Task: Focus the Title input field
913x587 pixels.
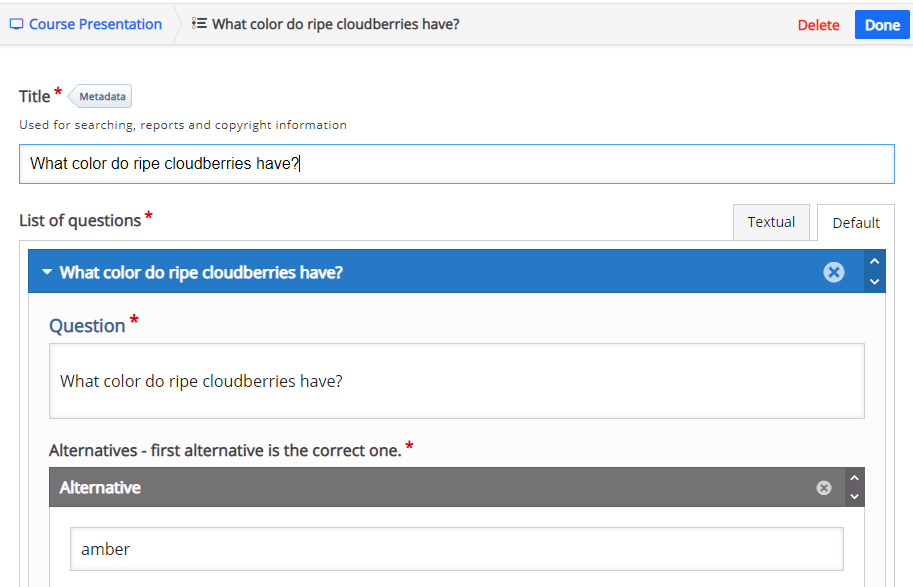Action: (456, 164)
